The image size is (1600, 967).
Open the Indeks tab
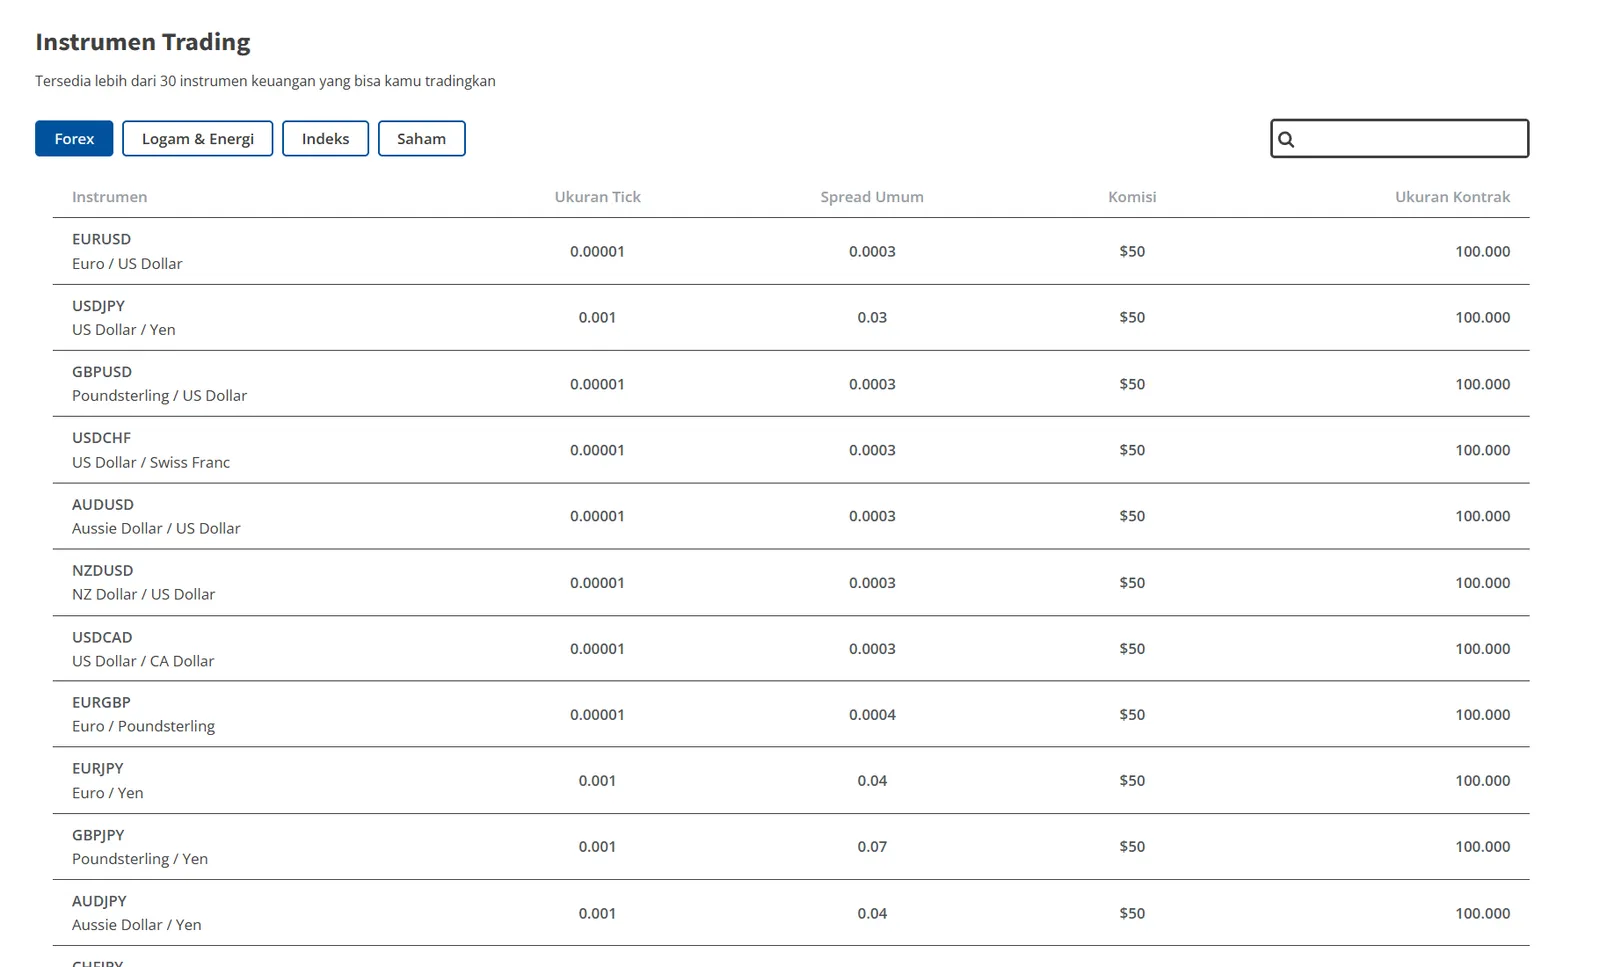coord(326,139)
